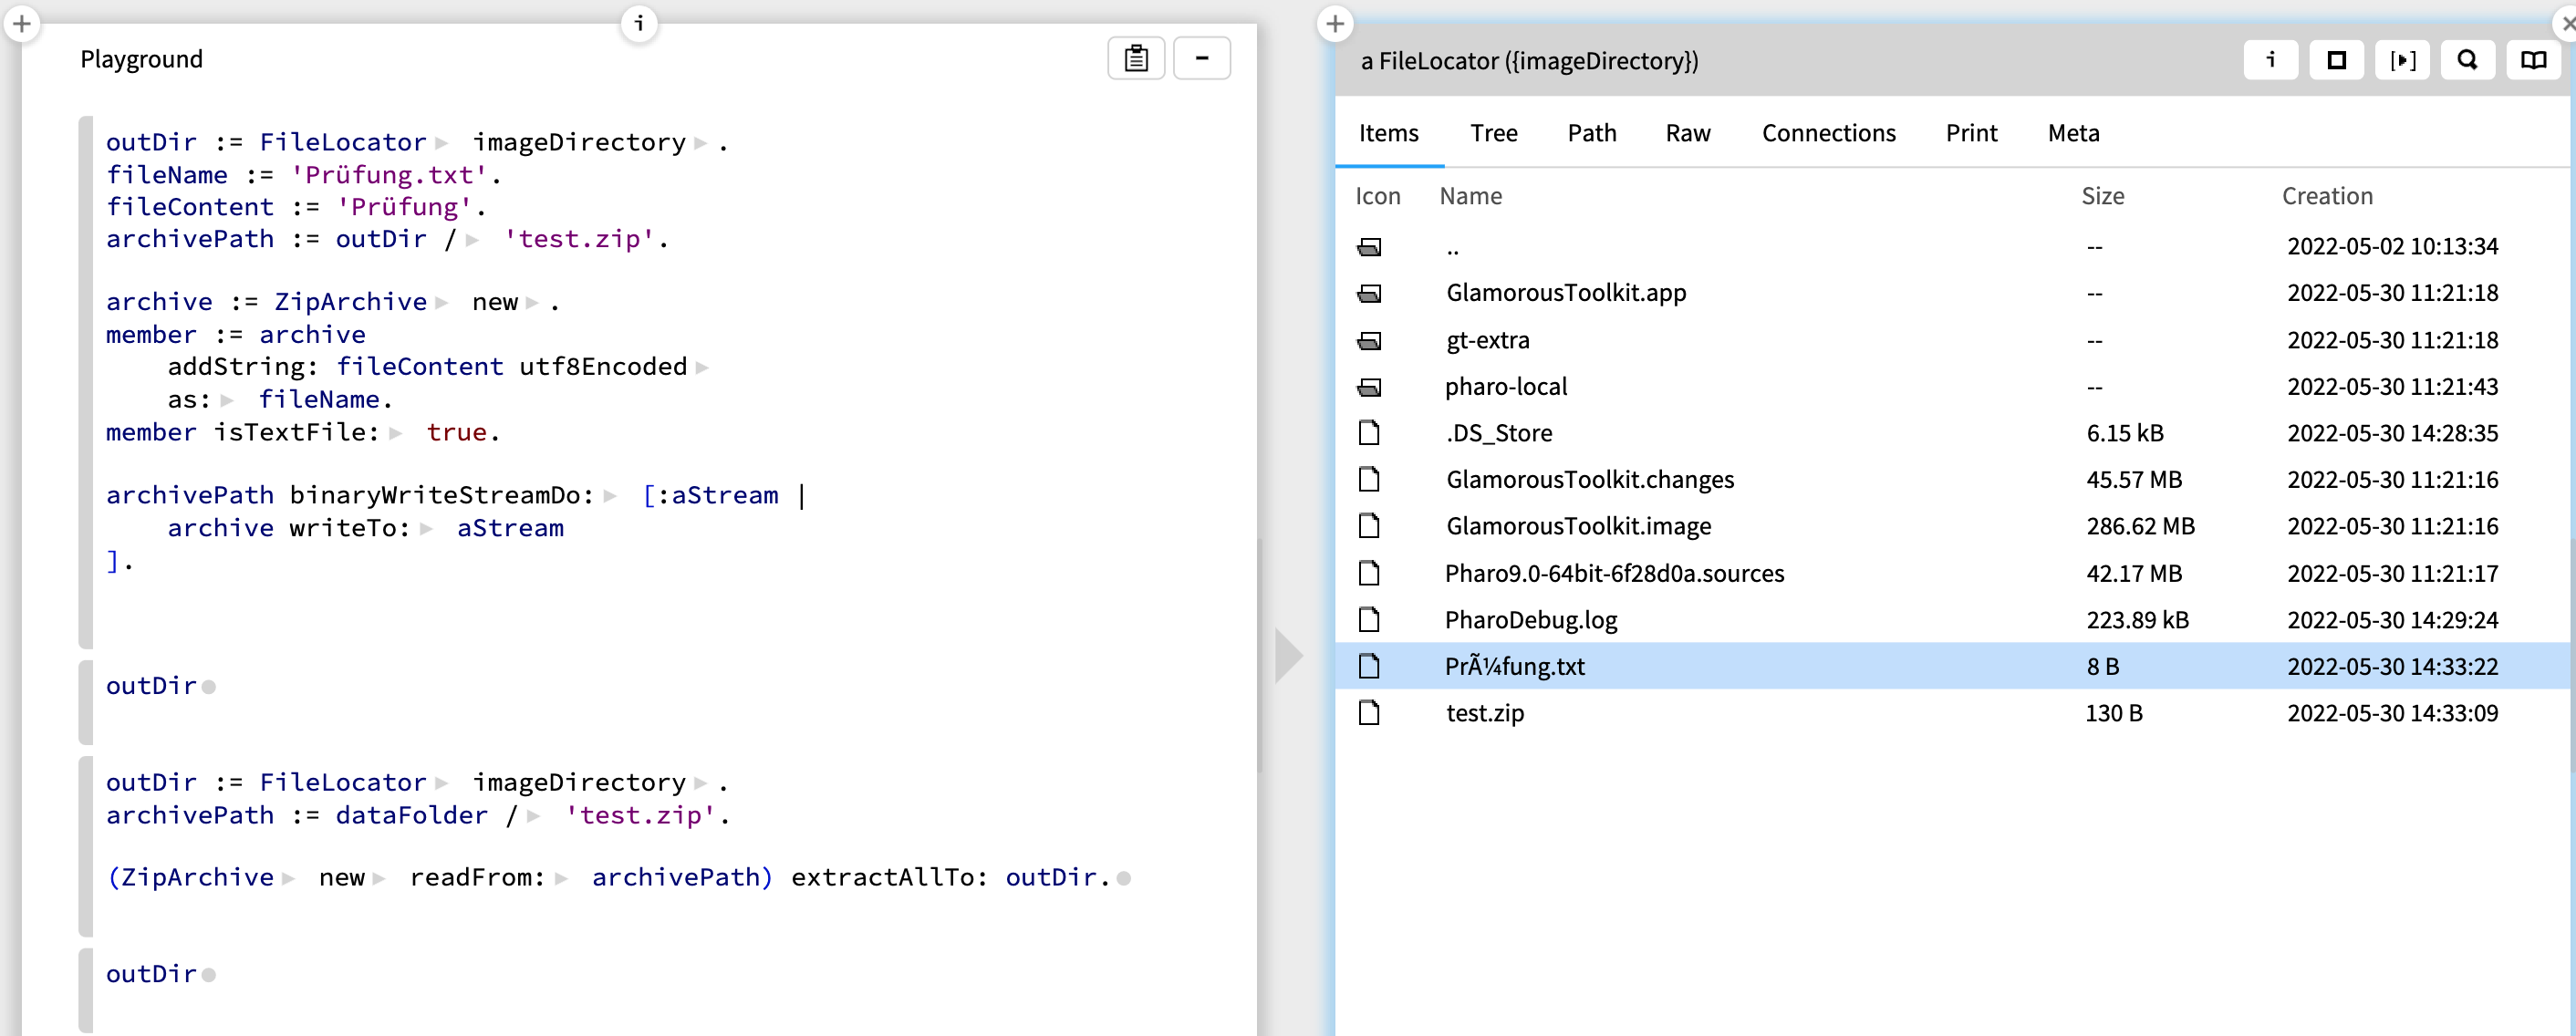Image resolution: width=2576 pixels, height=1036 pixels.
Task: Open search using the magnifier icon
Action: [x=2468, y=60]
